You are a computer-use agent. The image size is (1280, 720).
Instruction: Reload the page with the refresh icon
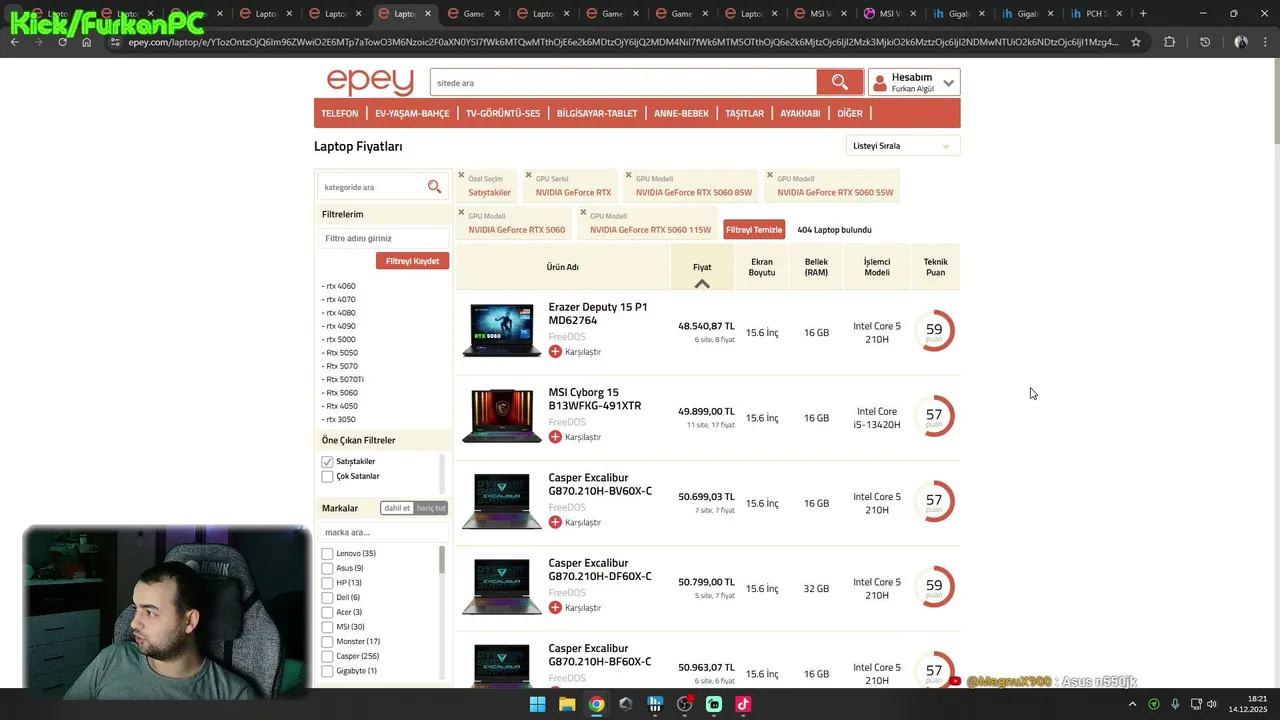pyautogui.click(x=63, y=42)
